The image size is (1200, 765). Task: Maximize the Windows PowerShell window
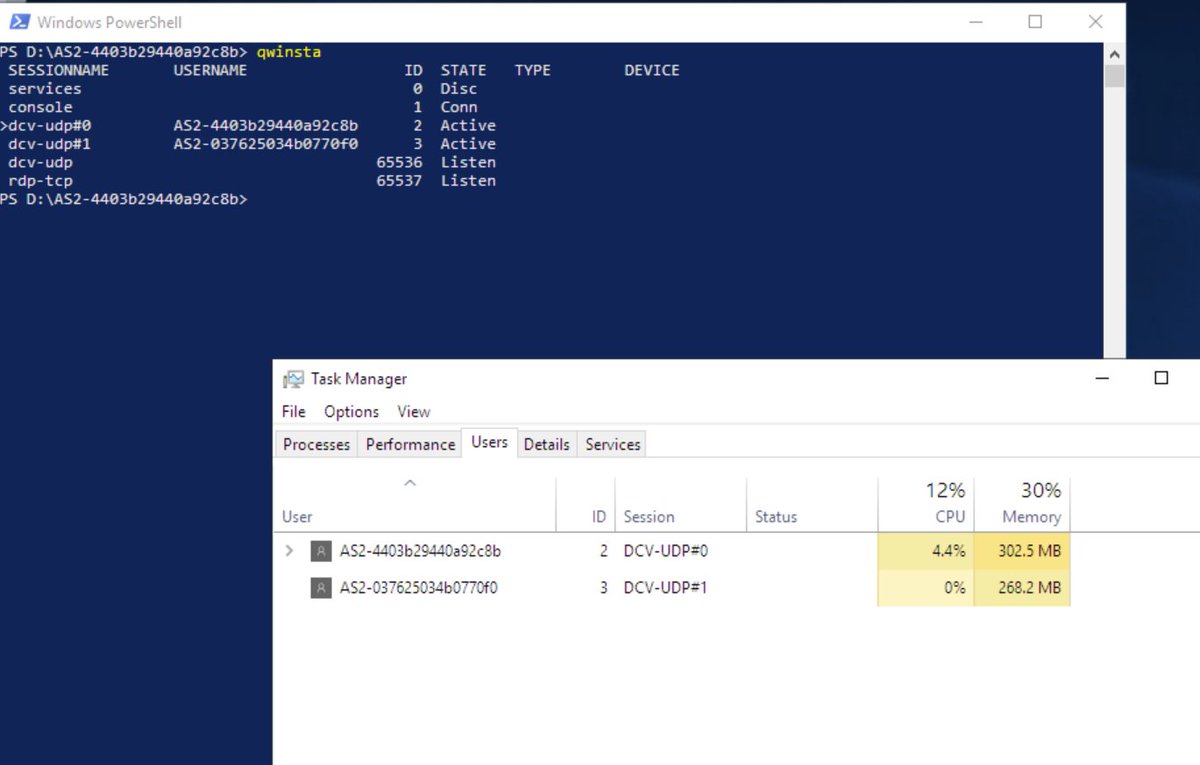click(1035, 21)
